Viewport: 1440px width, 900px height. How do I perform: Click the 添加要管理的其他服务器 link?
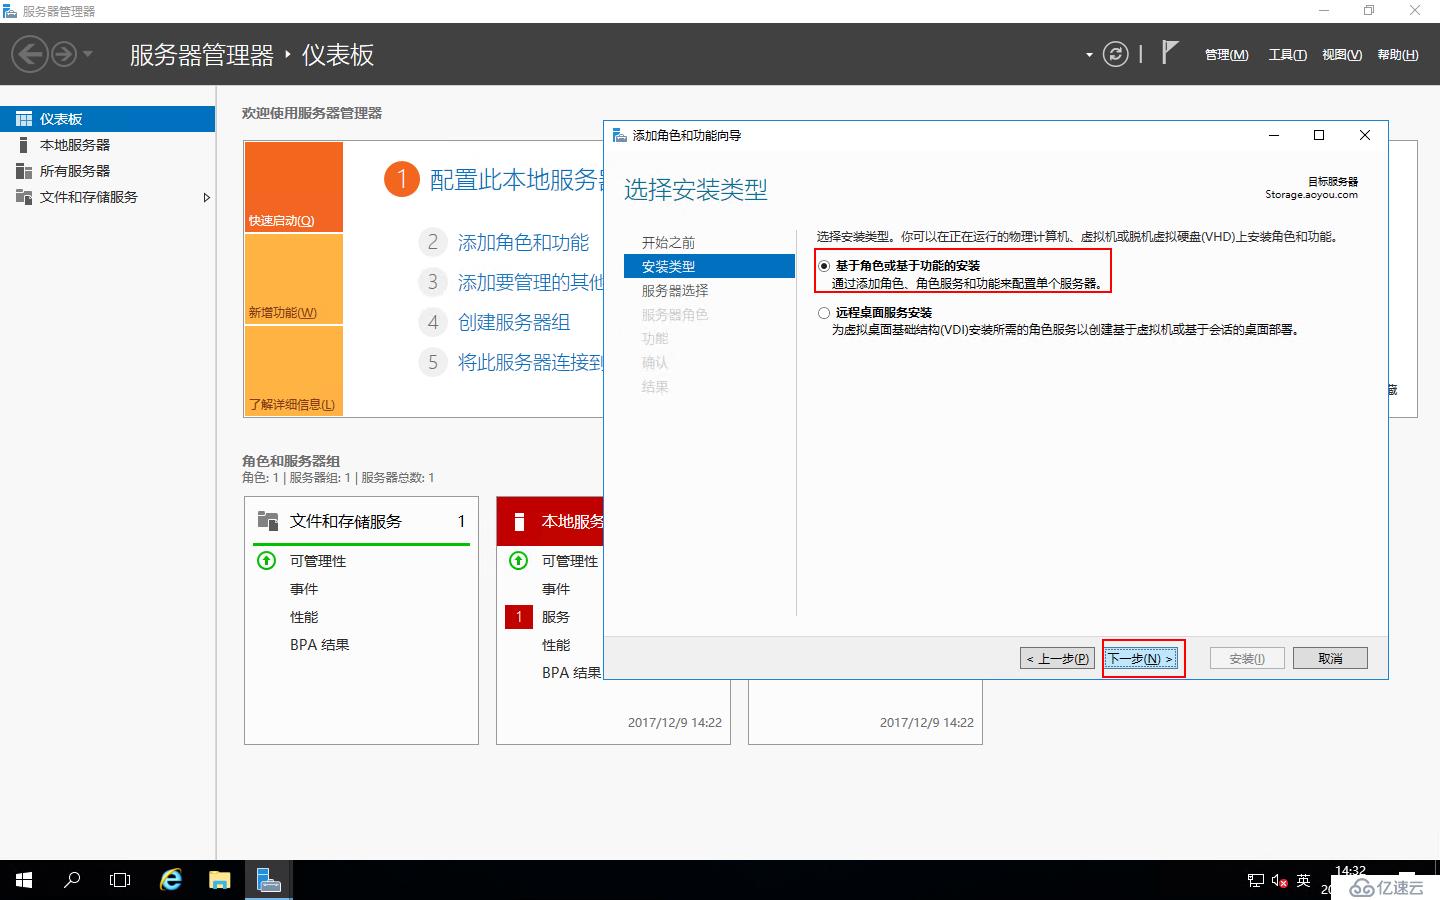pos(530,283)
